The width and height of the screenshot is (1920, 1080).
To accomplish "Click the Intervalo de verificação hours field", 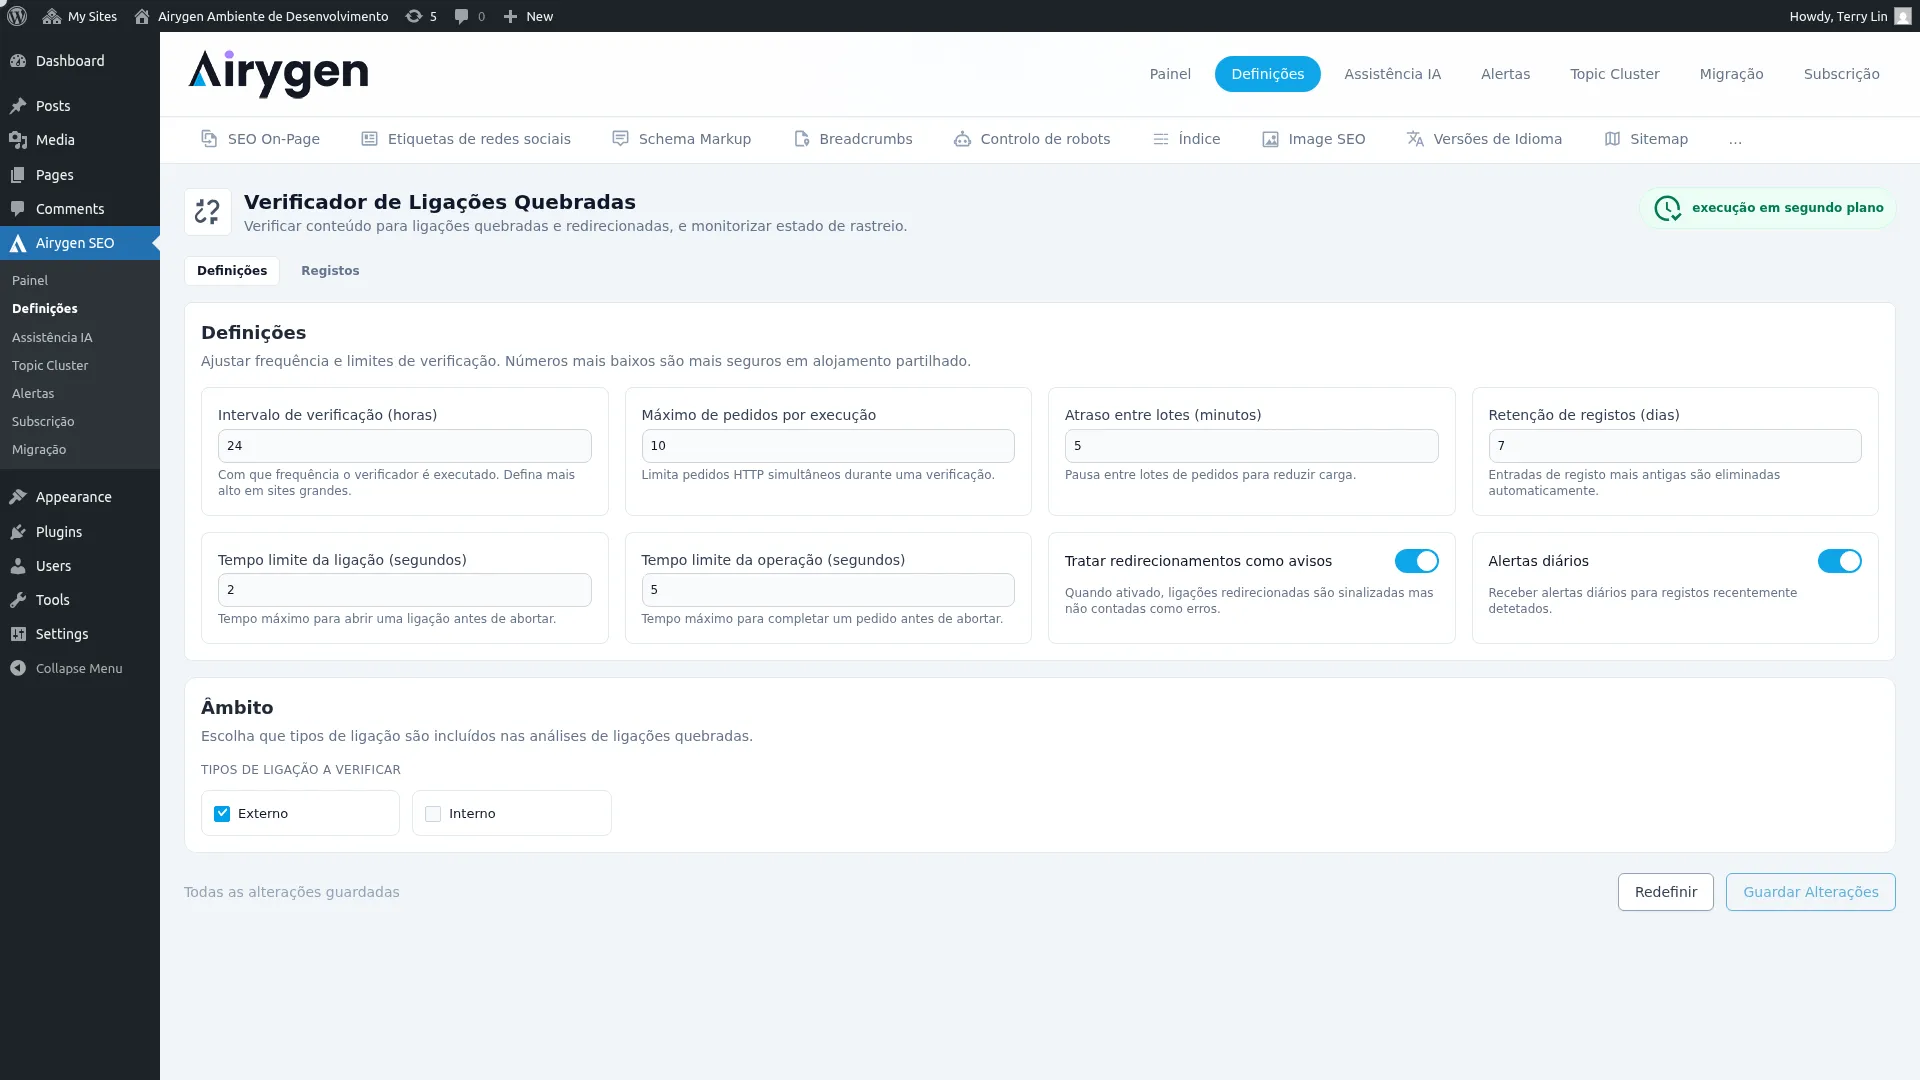I will point(404,446).
